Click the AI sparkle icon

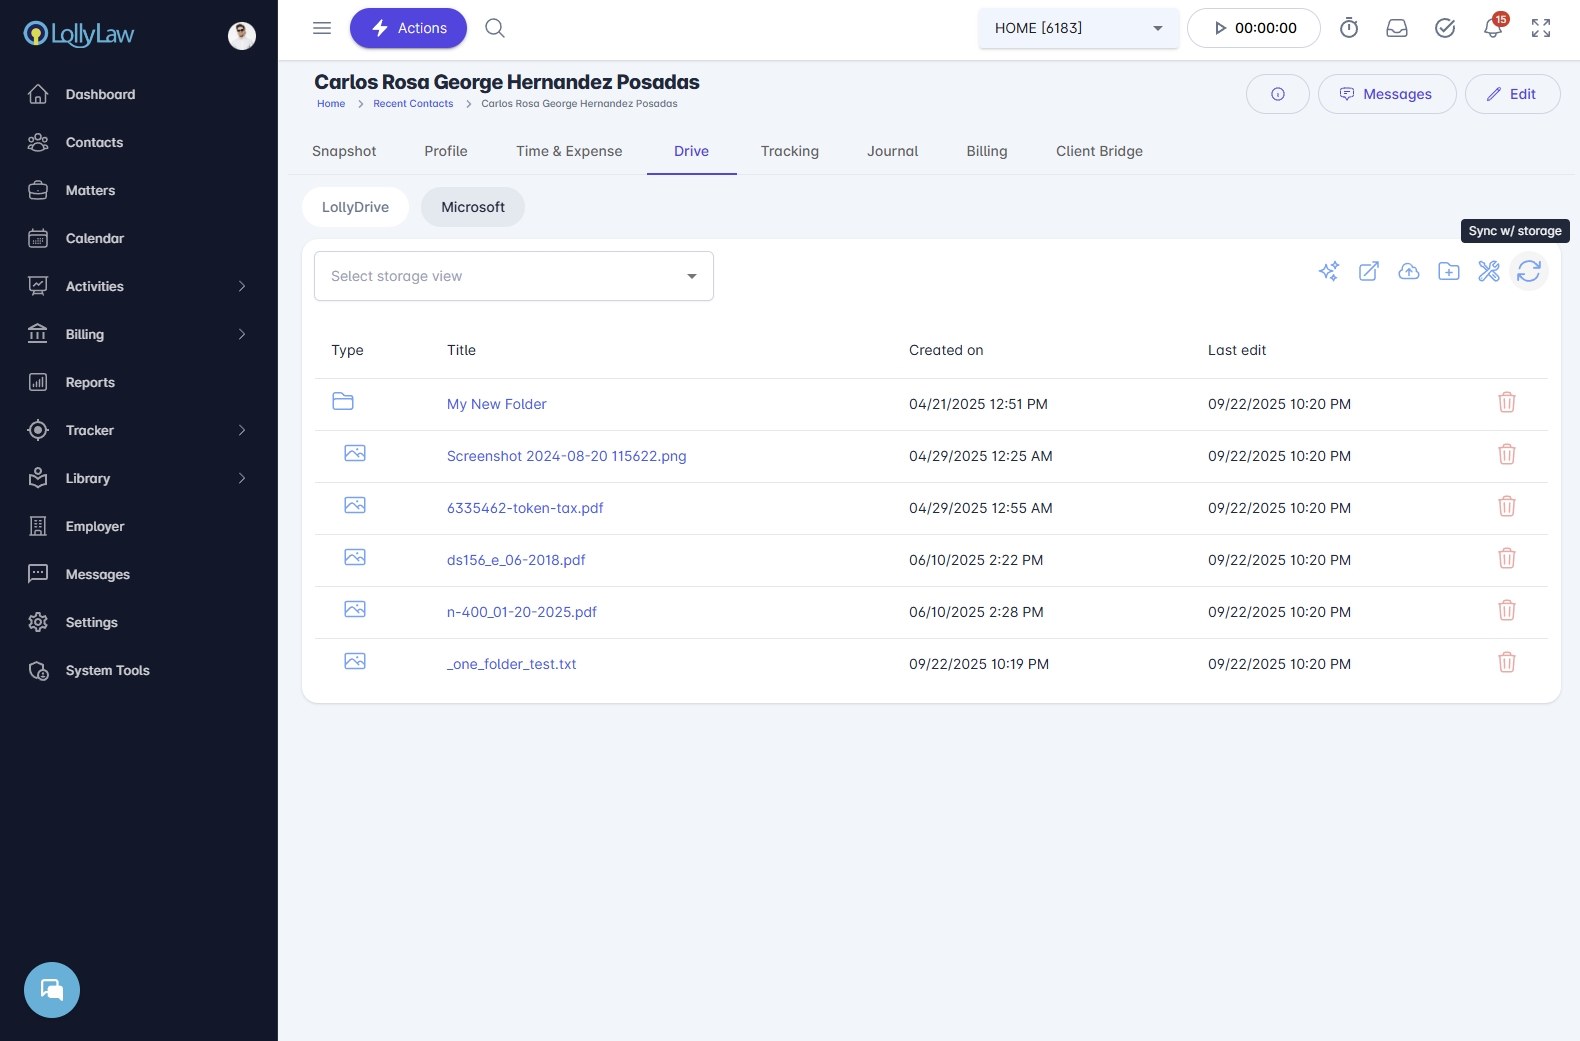pyautogui.click(x=1329, y=271)
